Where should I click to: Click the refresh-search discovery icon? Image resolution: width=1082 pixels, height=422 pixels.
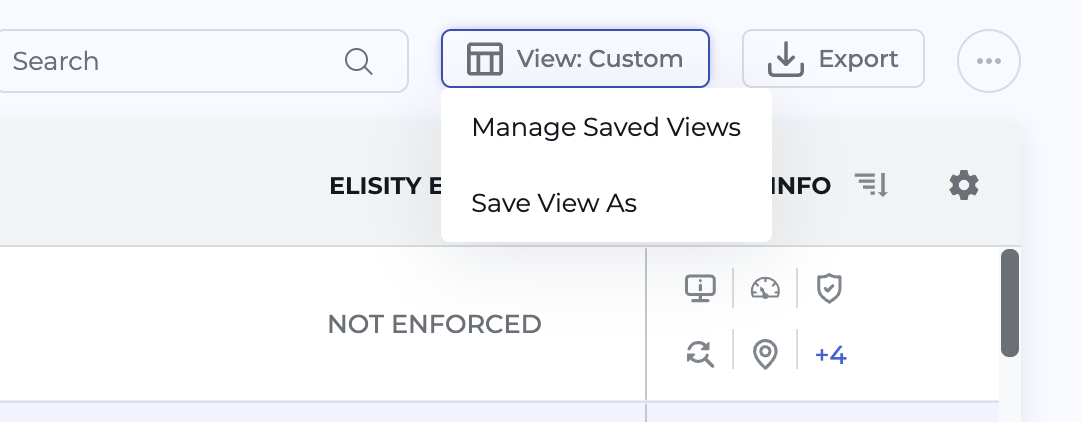point(699,354)
